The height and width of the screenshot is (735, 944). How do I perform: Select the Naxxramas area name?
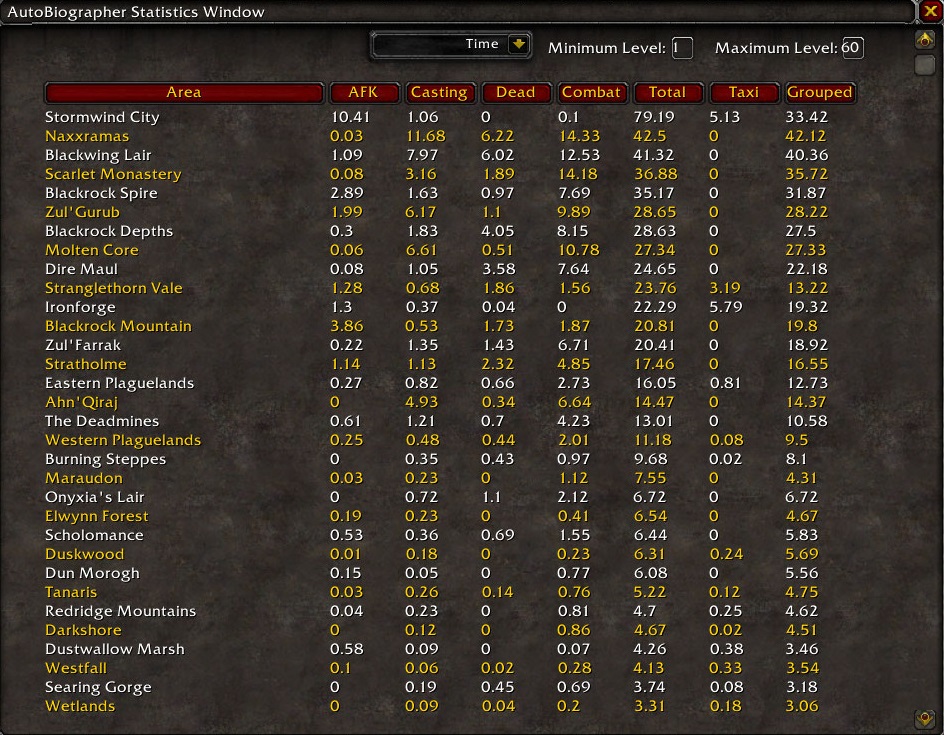pos(87,136)
